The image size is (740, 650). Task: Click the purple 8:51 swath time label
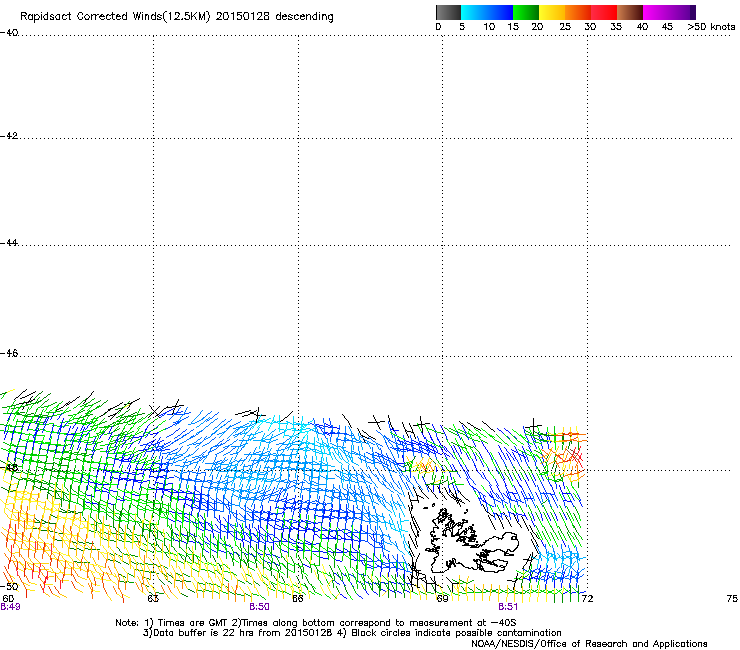(508, 607)
